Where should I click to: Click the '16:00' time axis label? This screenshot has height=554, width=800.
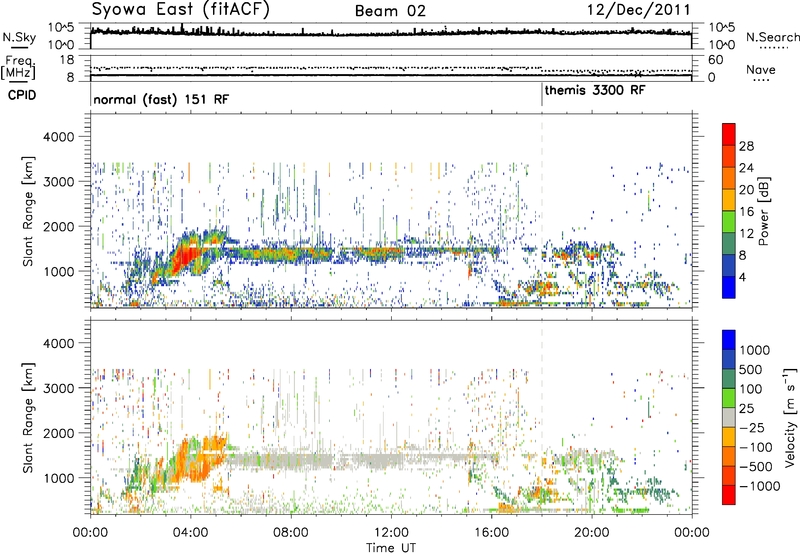pos(491,533)
